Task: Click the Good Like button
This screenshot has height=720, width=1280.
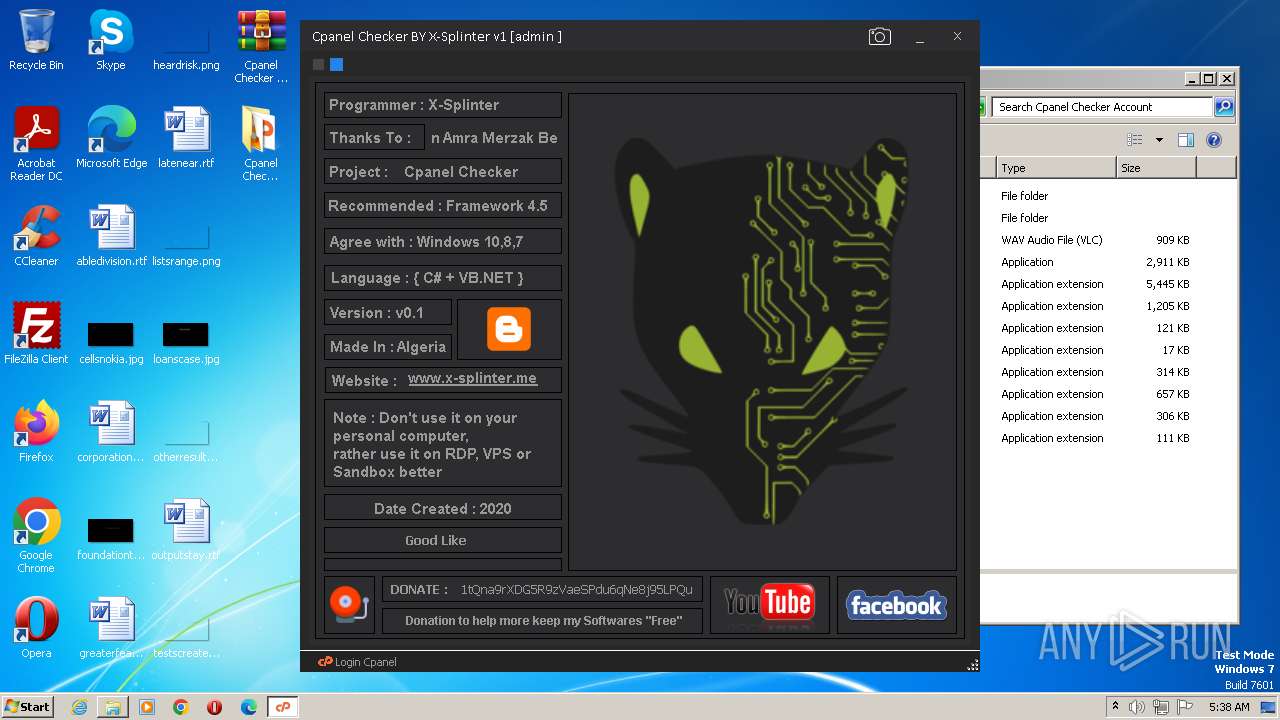Action: click(442, 540)
